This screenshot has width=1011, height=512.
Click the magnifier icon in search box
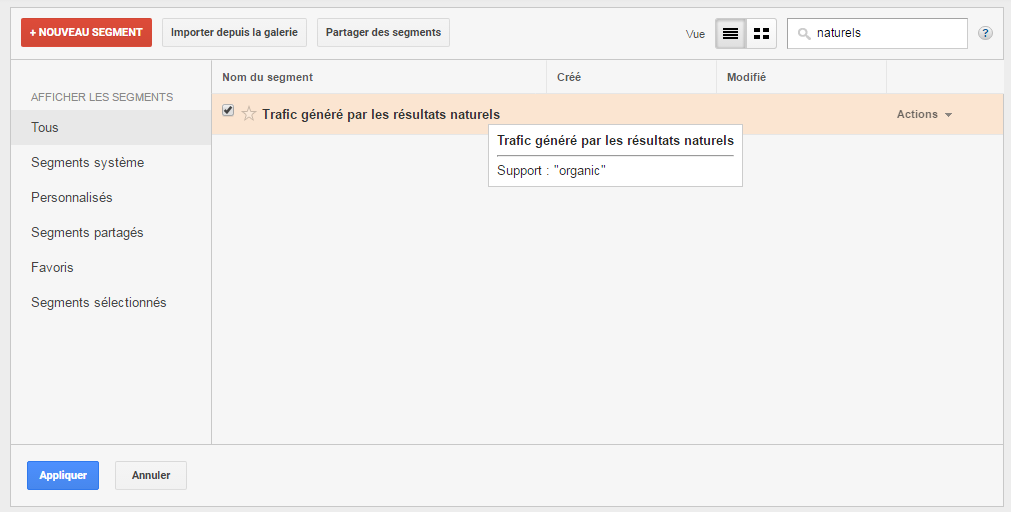coord(804,34)
